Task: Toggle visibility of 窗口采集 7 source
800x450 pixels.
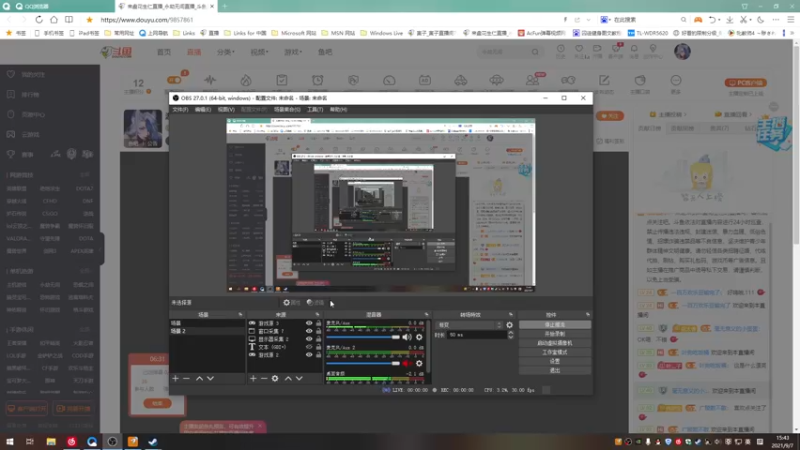Action: point(309,331)
